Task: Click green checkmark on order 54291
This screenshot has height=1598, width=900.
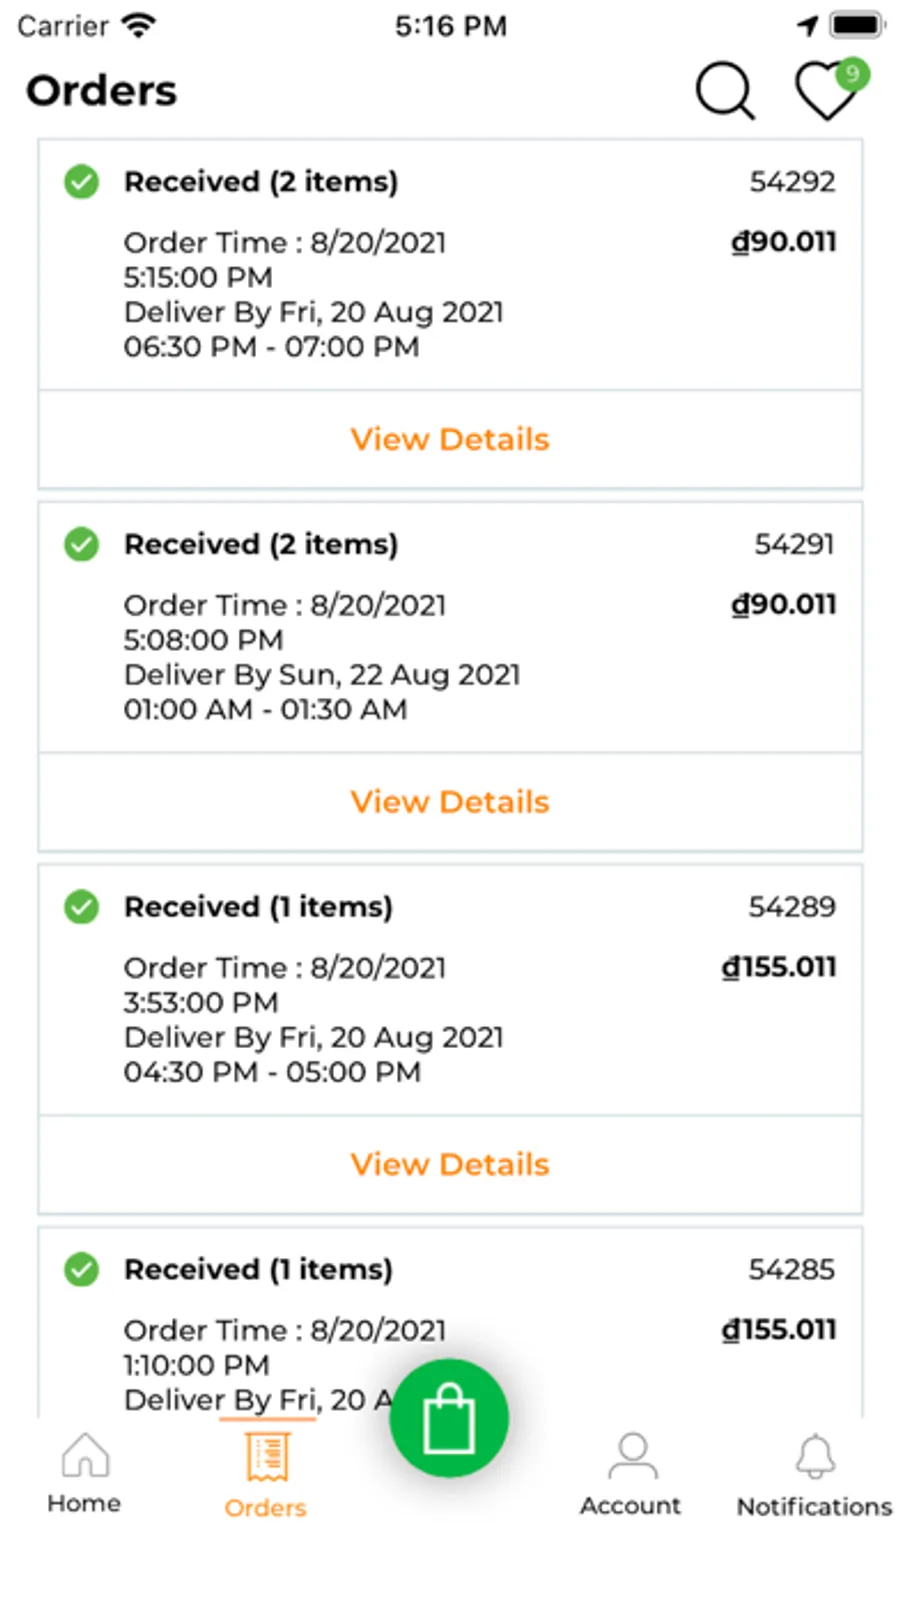Action: point(82,544)
